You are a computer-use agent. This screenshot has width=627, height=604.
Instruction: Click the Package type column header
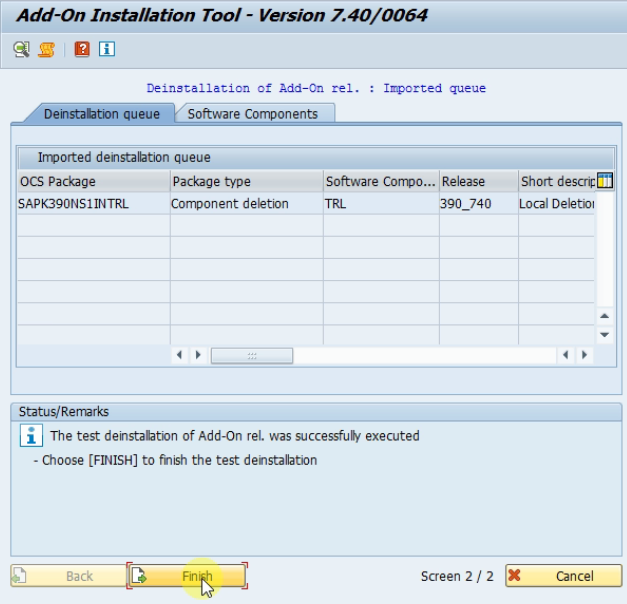pos(245,182)
